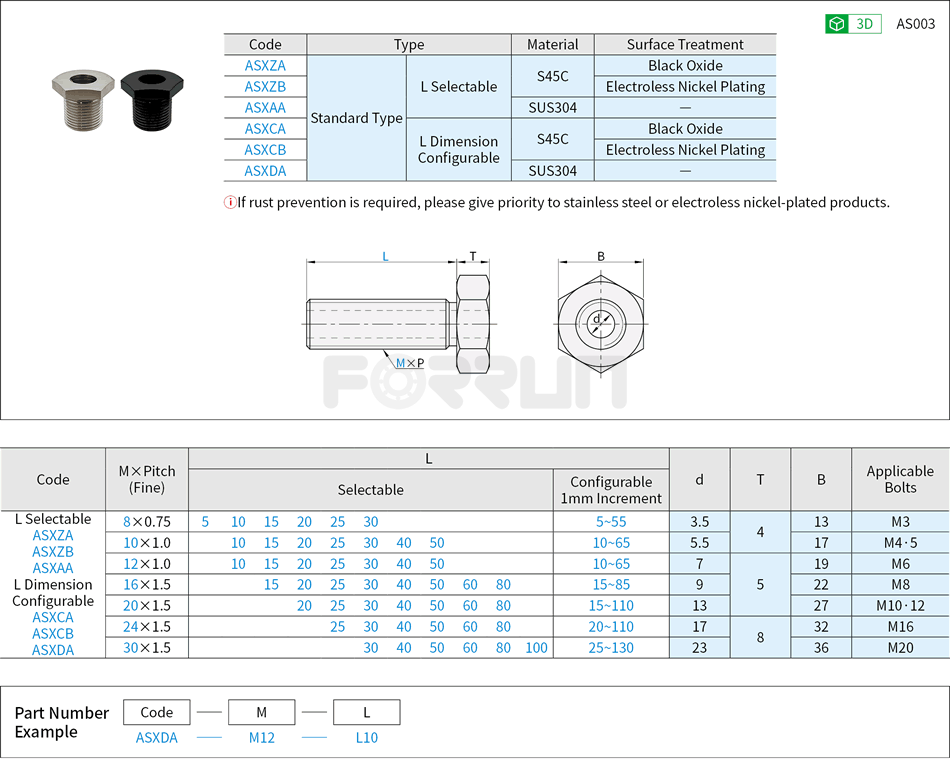950x763 pixels.
Task: Select ASXDA in the part number example
Action: tap(157, 737)
